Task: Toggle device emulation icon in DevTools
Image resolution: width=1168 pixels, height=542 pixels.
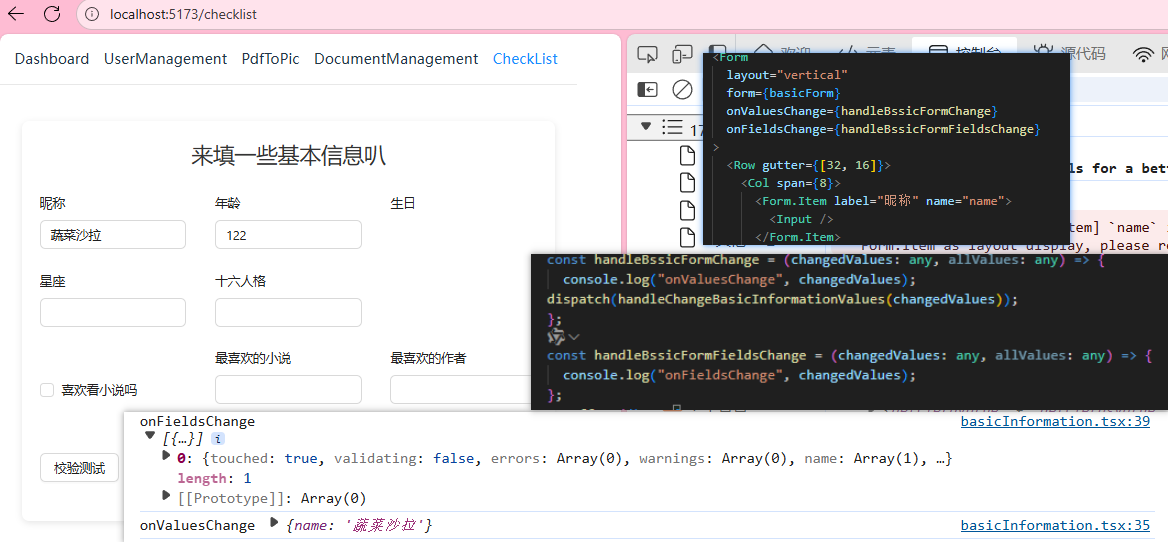Action: click(x=682, y=54)
